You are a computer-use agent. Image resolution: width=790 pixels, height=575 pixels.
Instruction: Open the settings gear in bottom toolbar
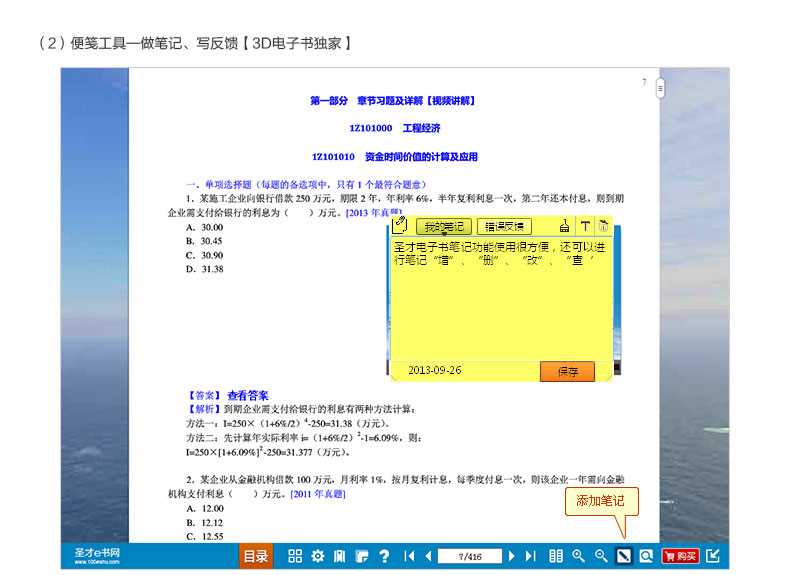(x=317, y=556)
